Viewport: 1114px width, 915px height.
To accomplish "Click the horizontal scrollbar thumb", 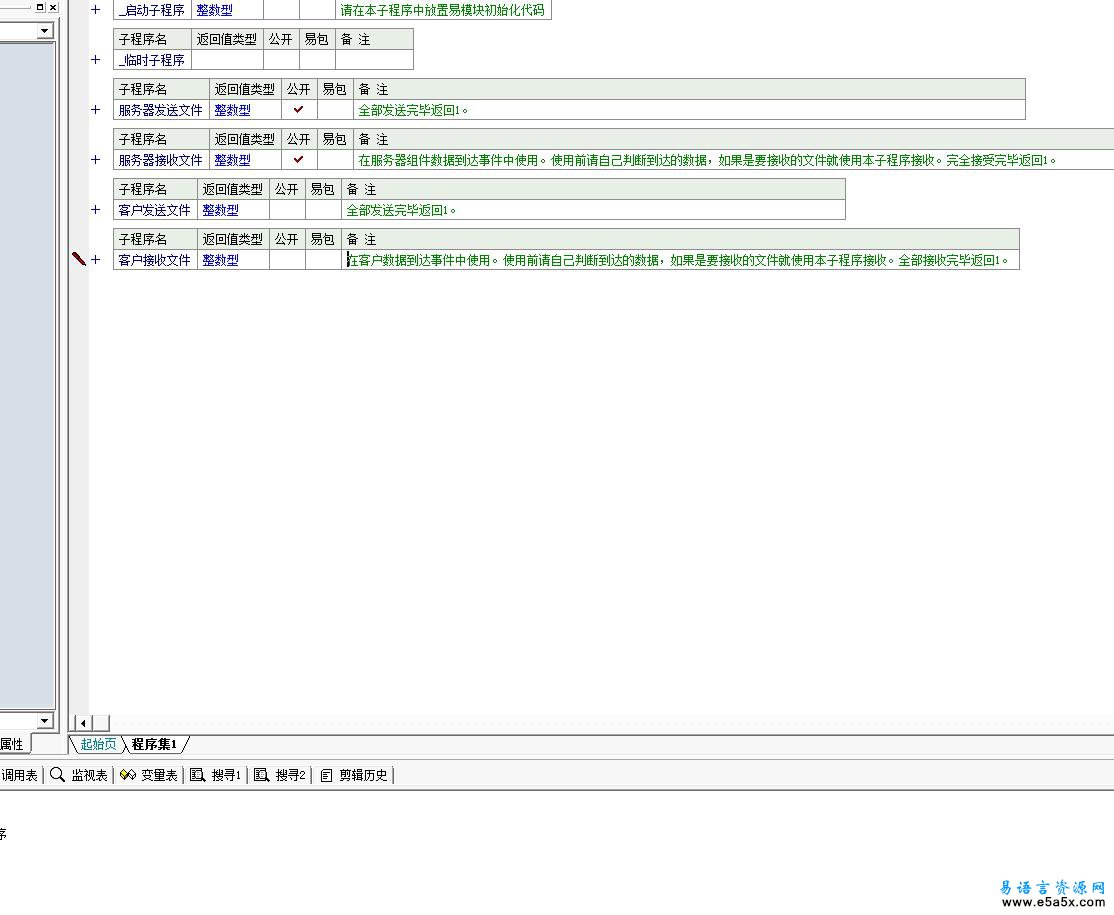I will 102,723.
